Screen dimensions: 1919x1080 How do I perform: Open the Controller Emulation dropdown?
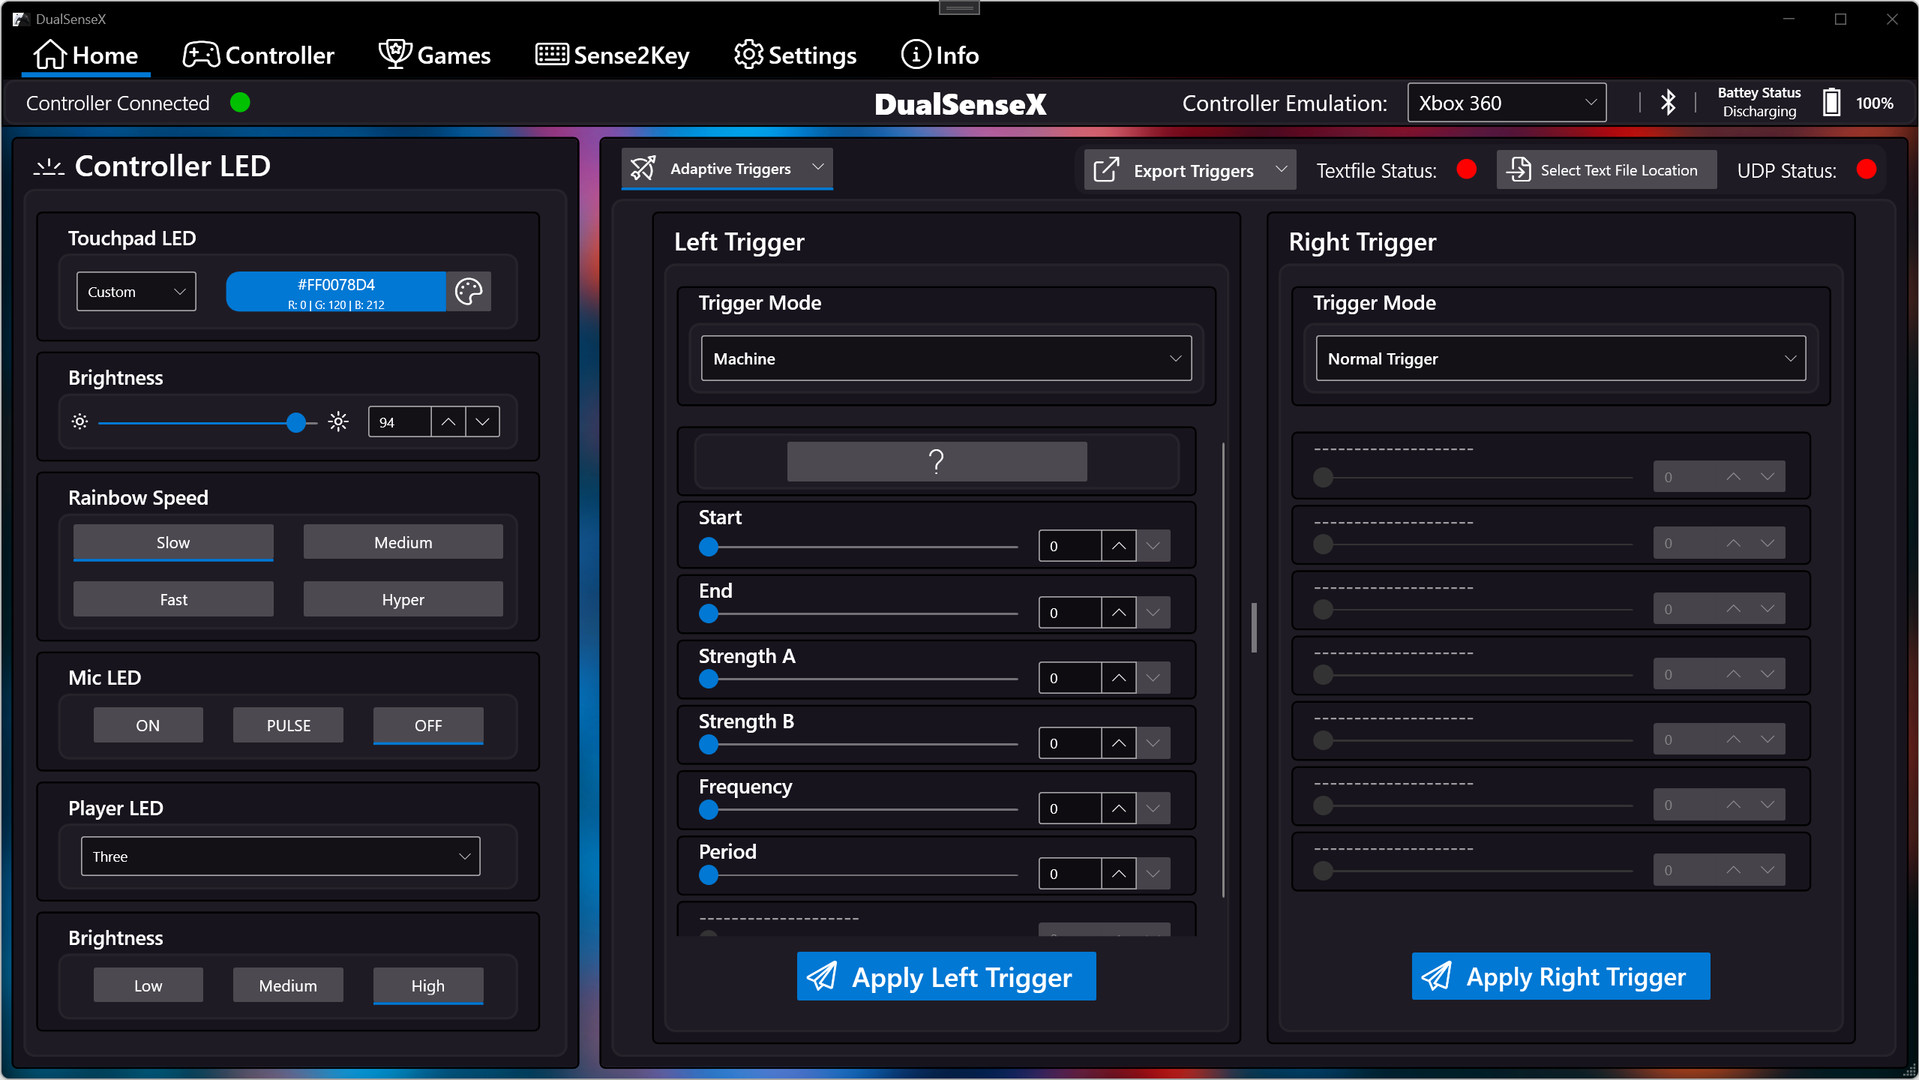(x=1506, y=103)
